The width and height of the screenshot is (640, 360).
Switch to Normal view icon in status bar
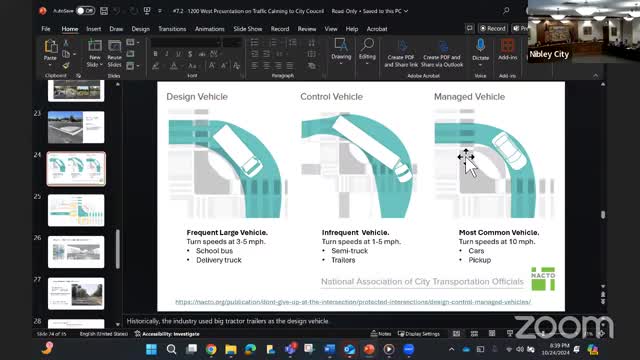pos(456,333)
